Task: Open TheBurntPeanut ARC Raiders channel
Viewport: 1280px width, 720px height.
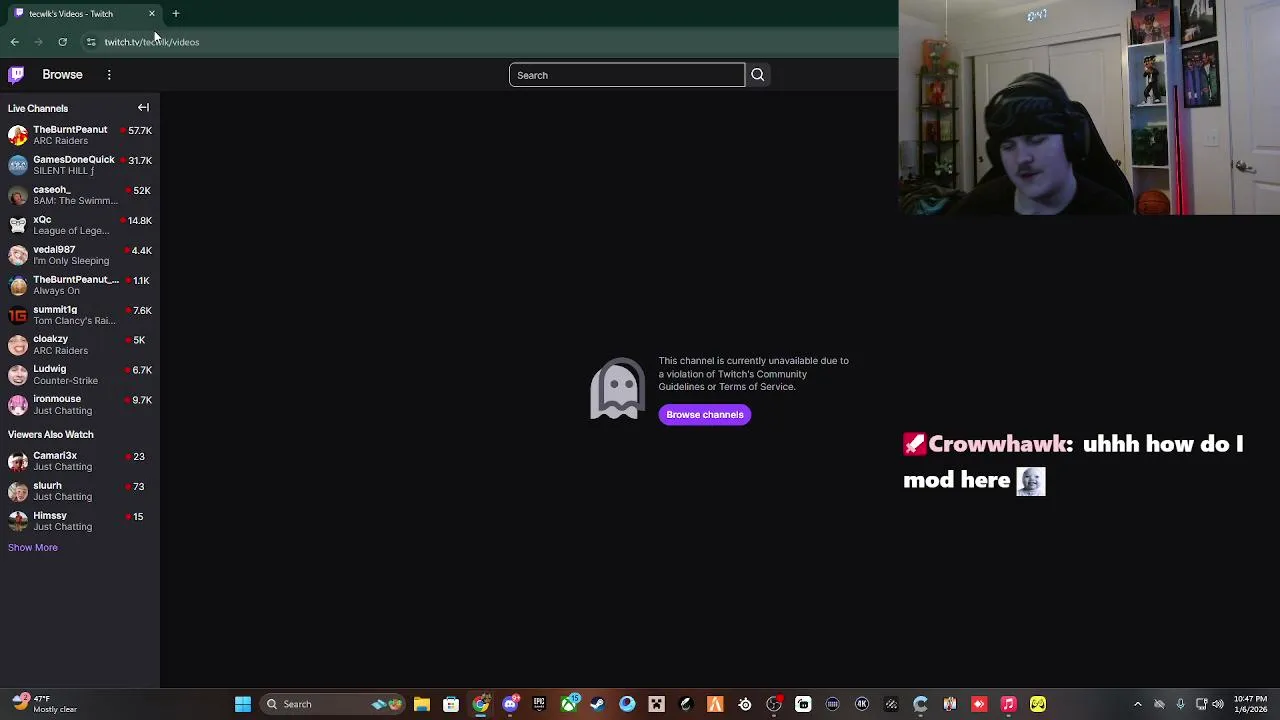Action: [80, 135]
